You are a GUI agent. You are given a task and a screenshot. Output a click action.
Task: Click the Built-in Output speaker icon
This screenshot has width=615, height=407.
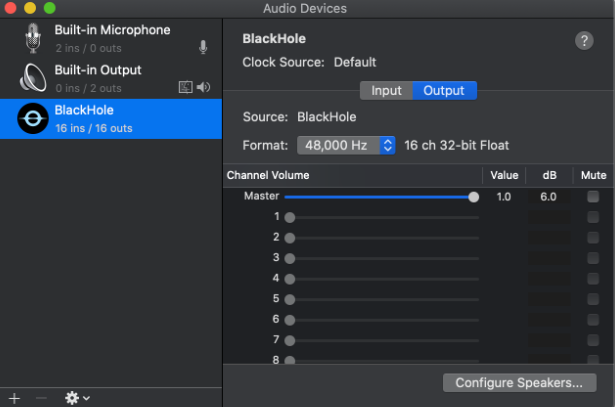33,78
